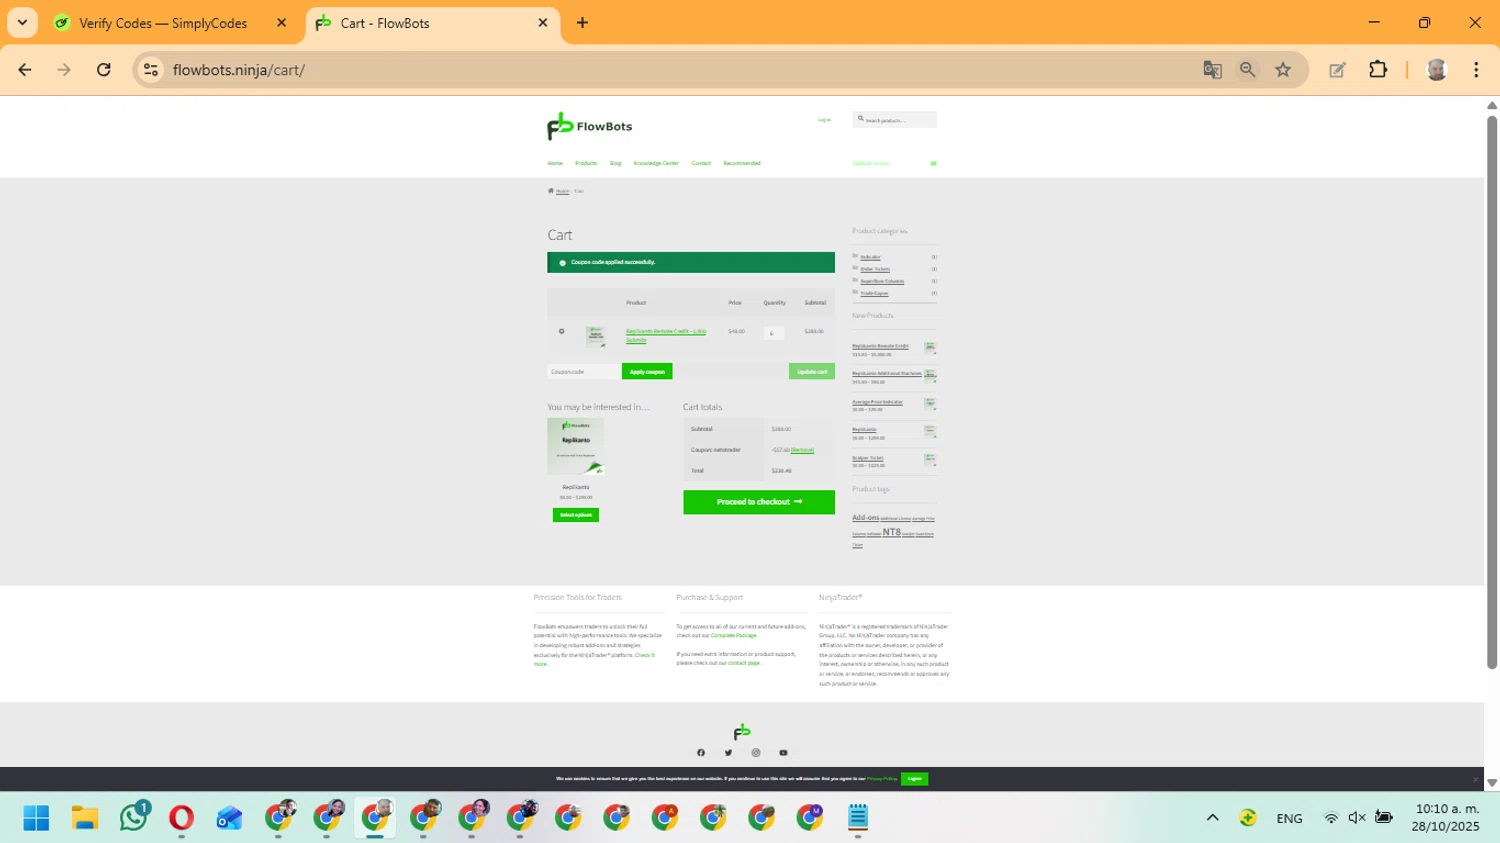This screenshot has height=843, width=1500.
Task: Open FlowBots Facebook page from footer
Action: click(701, 753)
